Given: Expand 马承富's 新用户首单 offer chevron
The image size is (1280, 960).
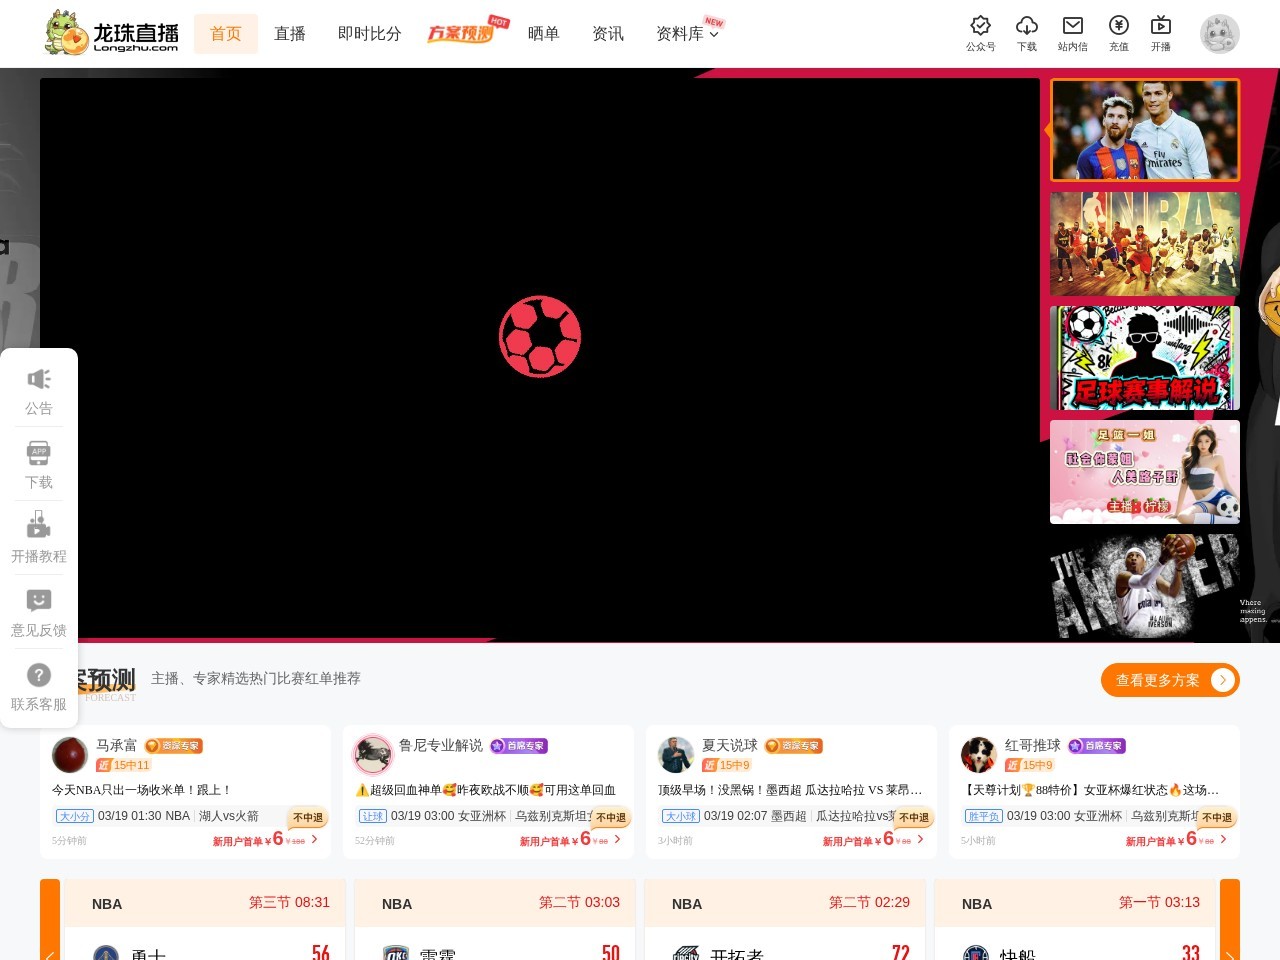Looking at the screenshot, I should pyautogui.click(x=317, y=840).
